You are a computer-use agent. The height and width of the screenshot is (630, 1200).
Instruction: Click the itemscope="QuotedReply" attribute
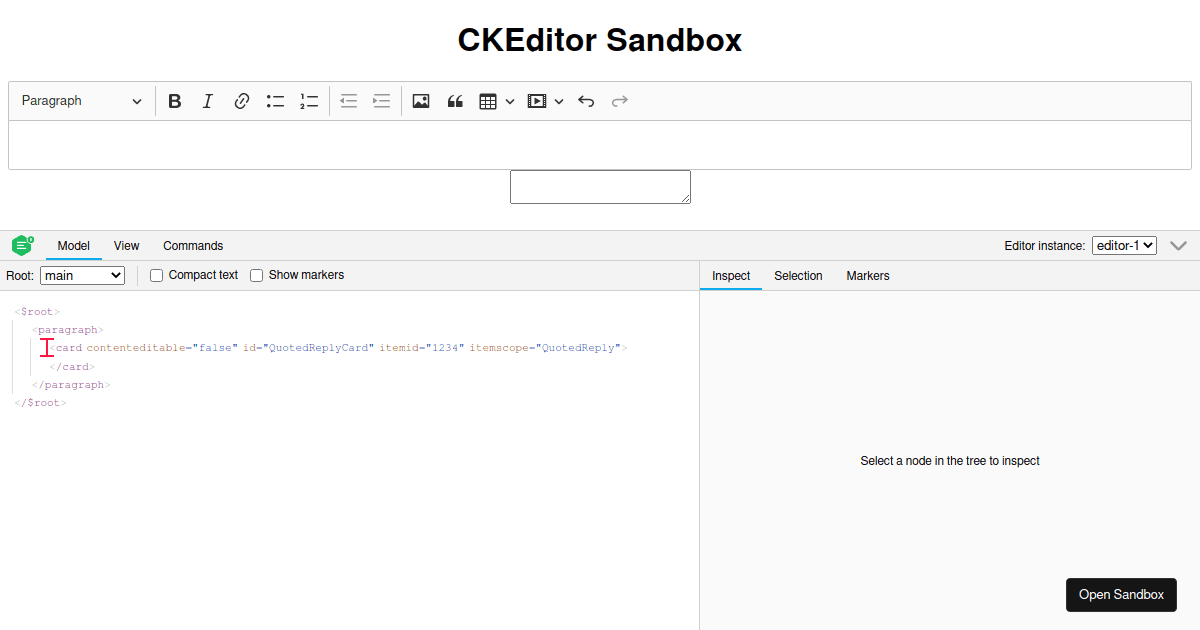(545, 348)
